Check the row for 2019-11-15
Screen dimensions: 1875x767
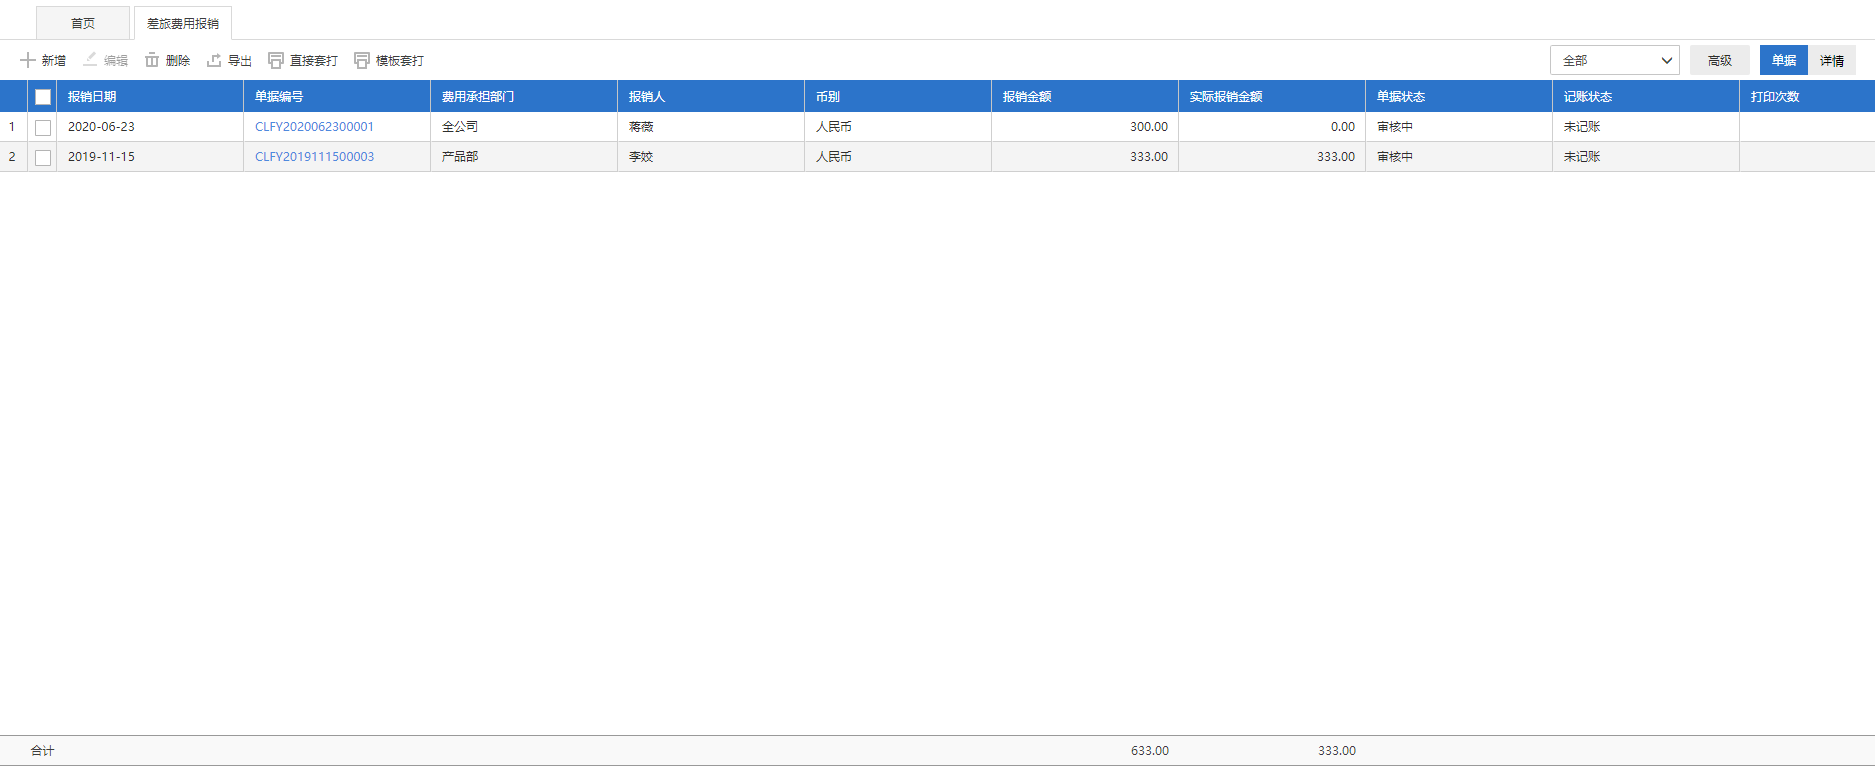click(x=43, y=157)
